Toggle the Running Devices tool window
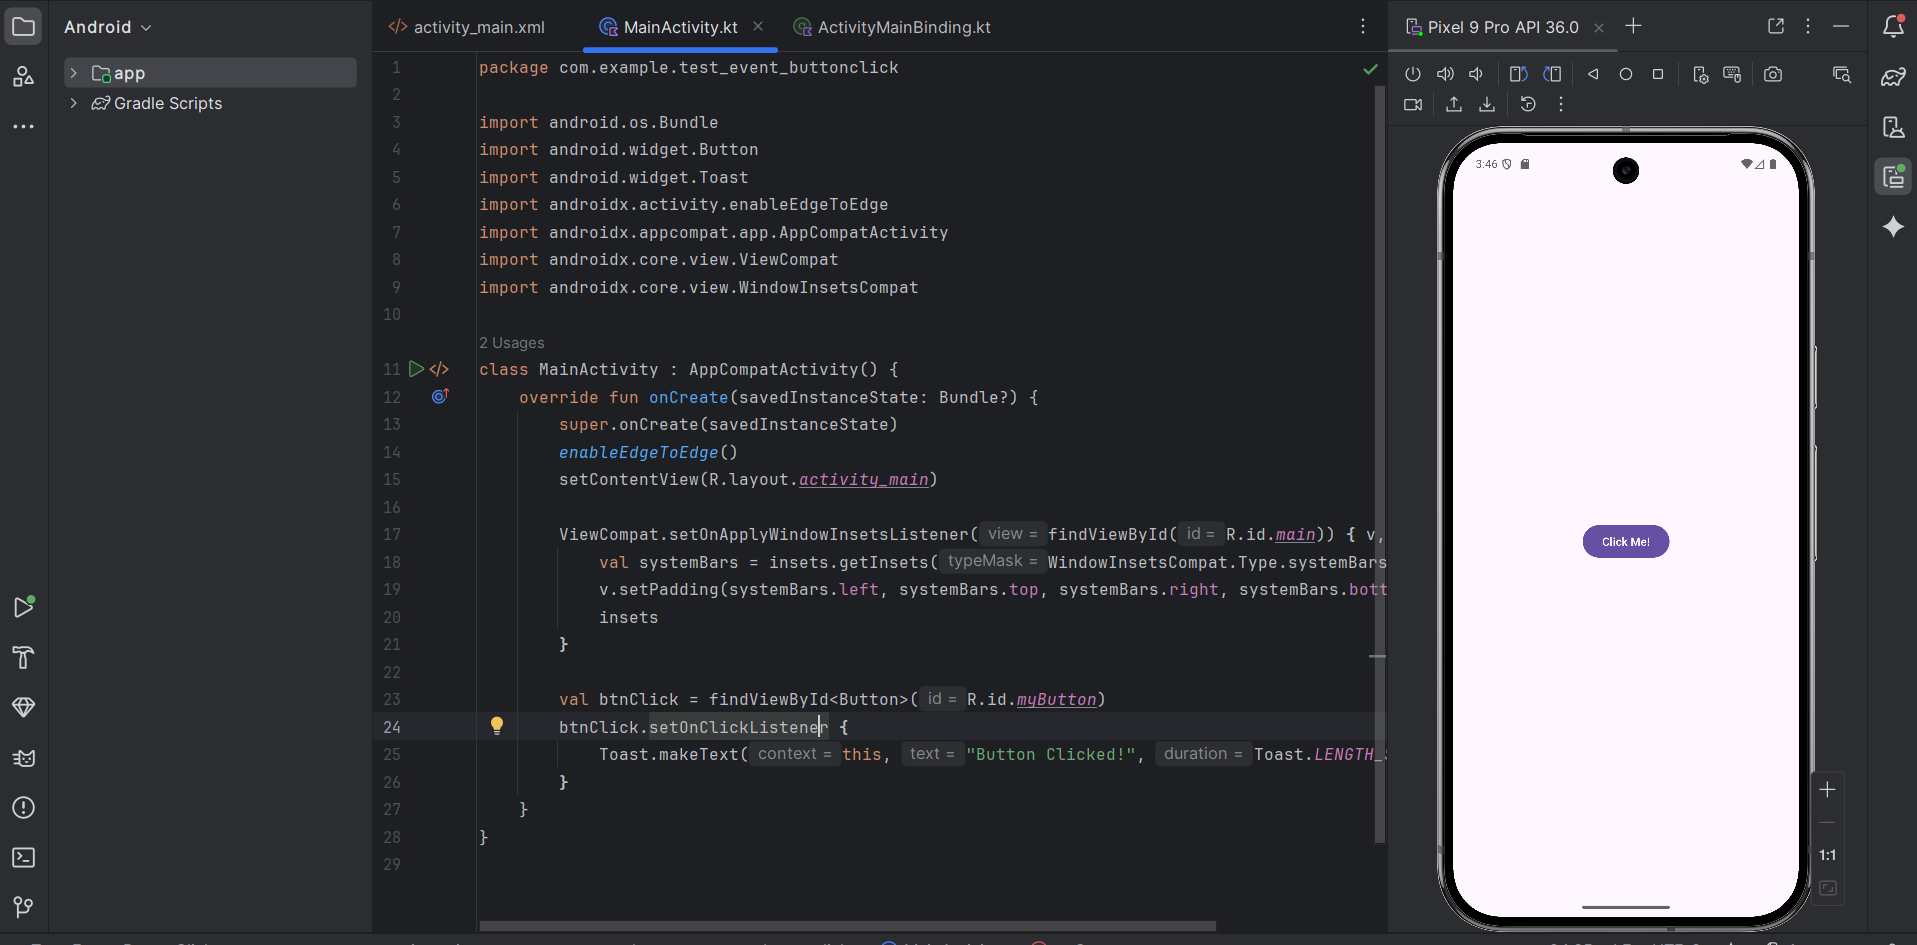The width and height of the screenshot is (1917, 945). click(x=1893, y=177)
